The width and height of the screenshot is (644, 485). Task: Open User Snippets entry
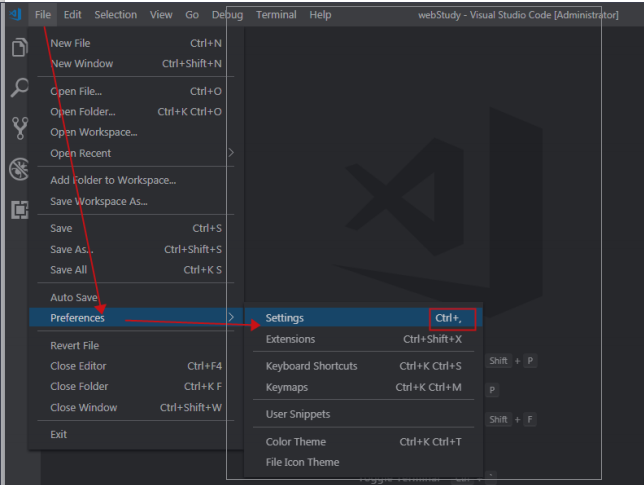(x=363, y=414)
